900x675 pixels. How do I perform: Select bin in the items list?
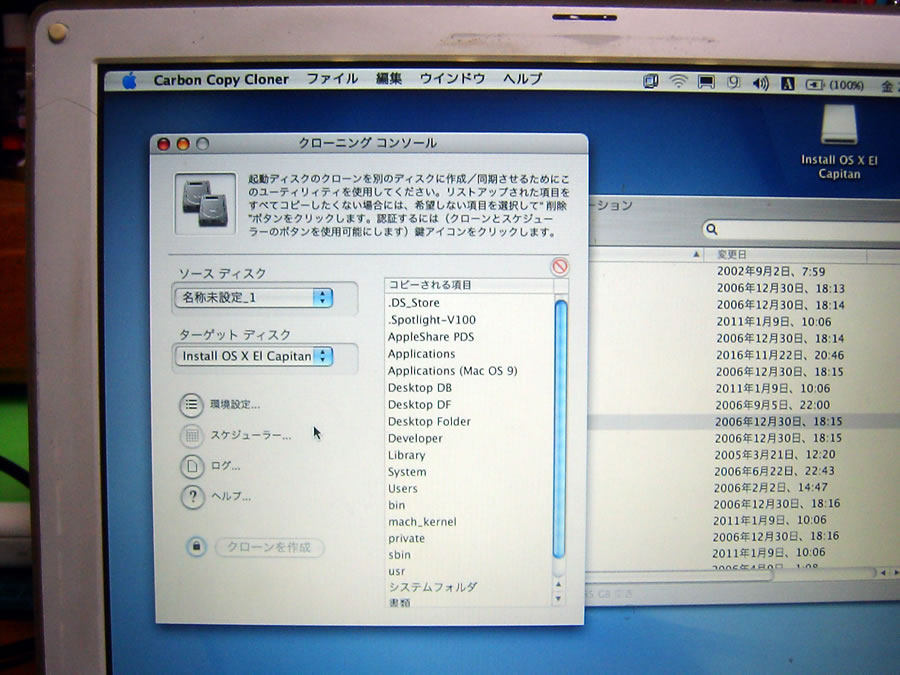(397, 505)
